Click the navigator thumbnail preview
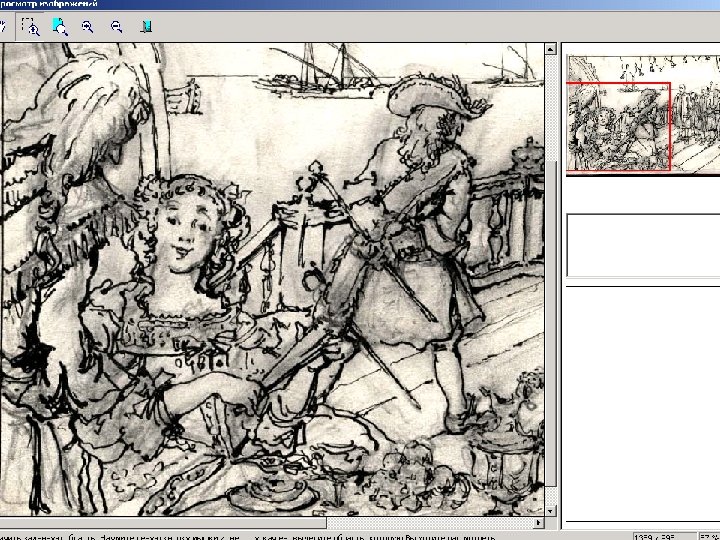 tap(643, 115)
